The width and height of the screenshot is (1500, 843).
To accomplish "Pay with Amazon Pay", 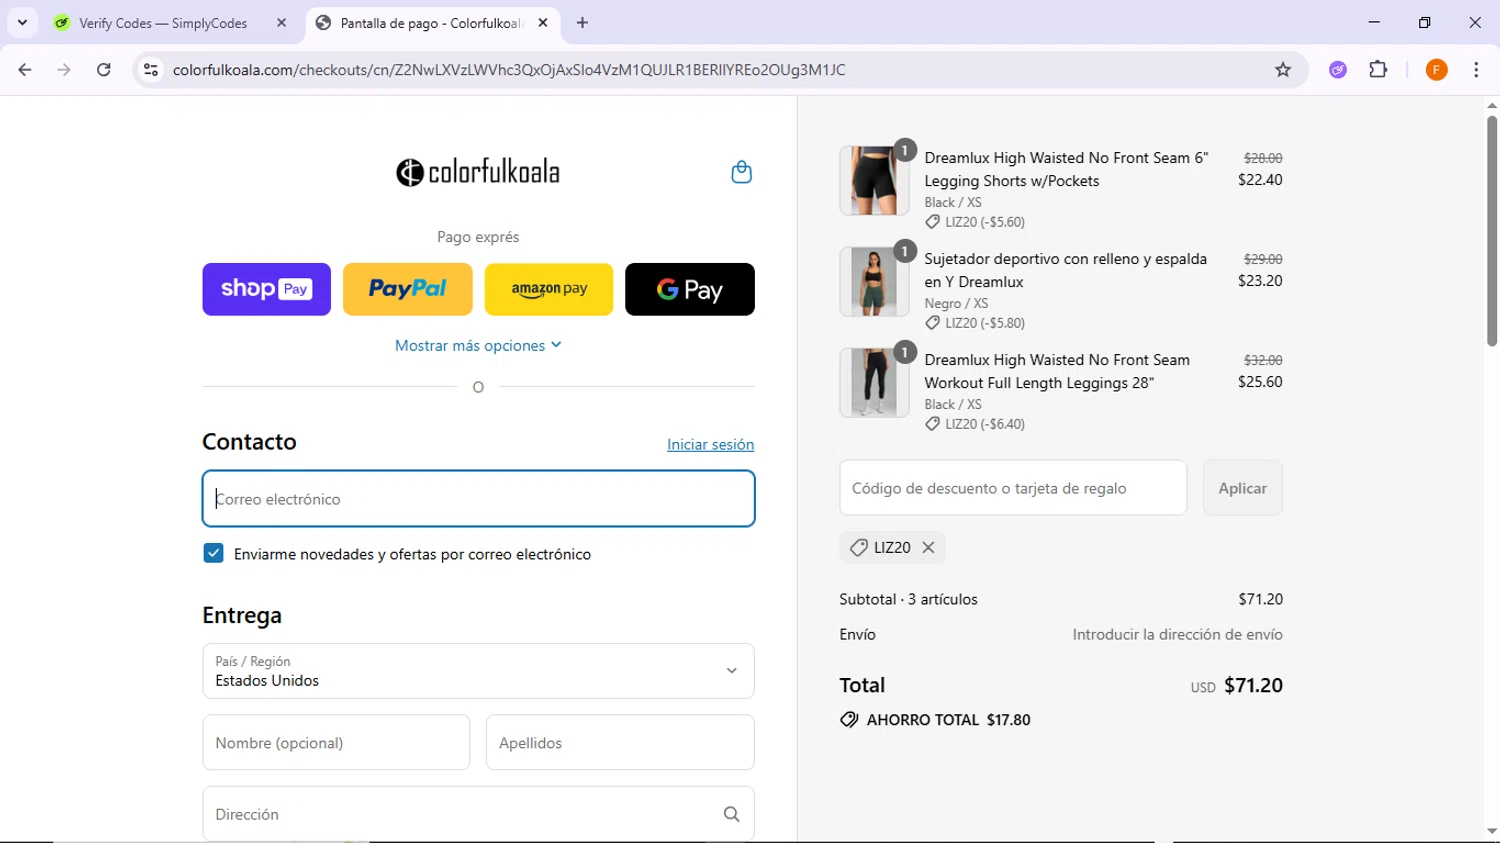I will click(549, 289).
